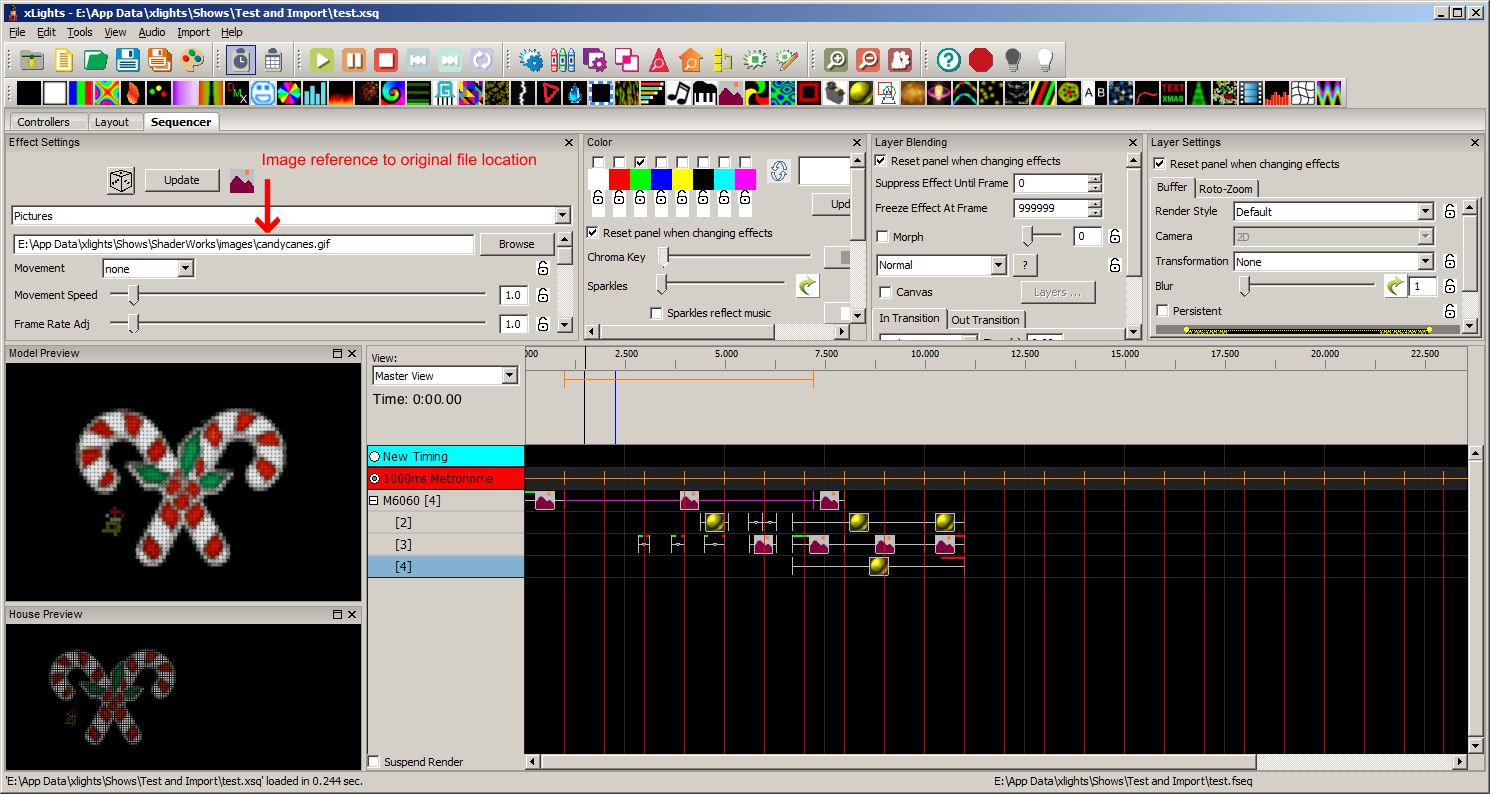This screenshot has width=1490, height=794.
Task: Select the Text XMAS effect icon
Action: (x=1172, y=93)
